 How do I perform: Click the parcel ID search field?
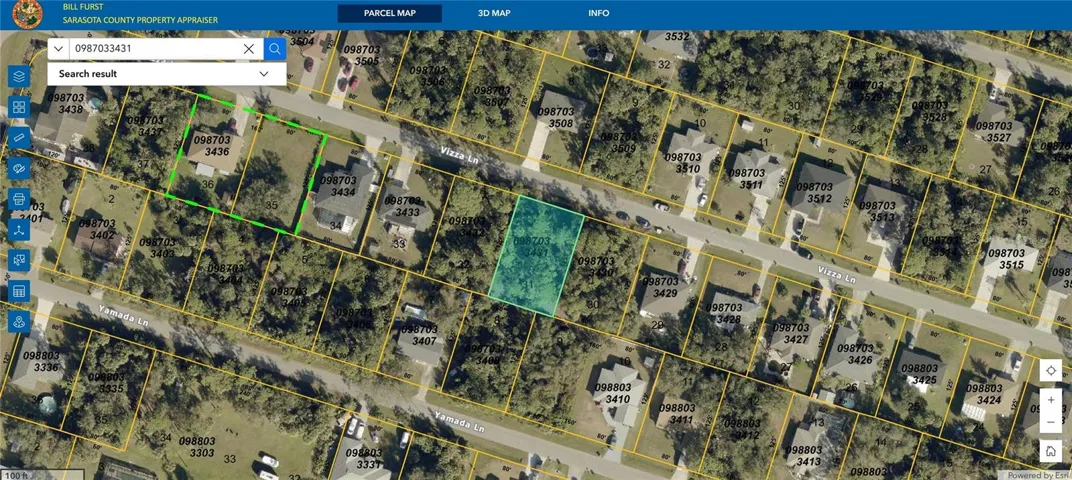coord(155,48)
